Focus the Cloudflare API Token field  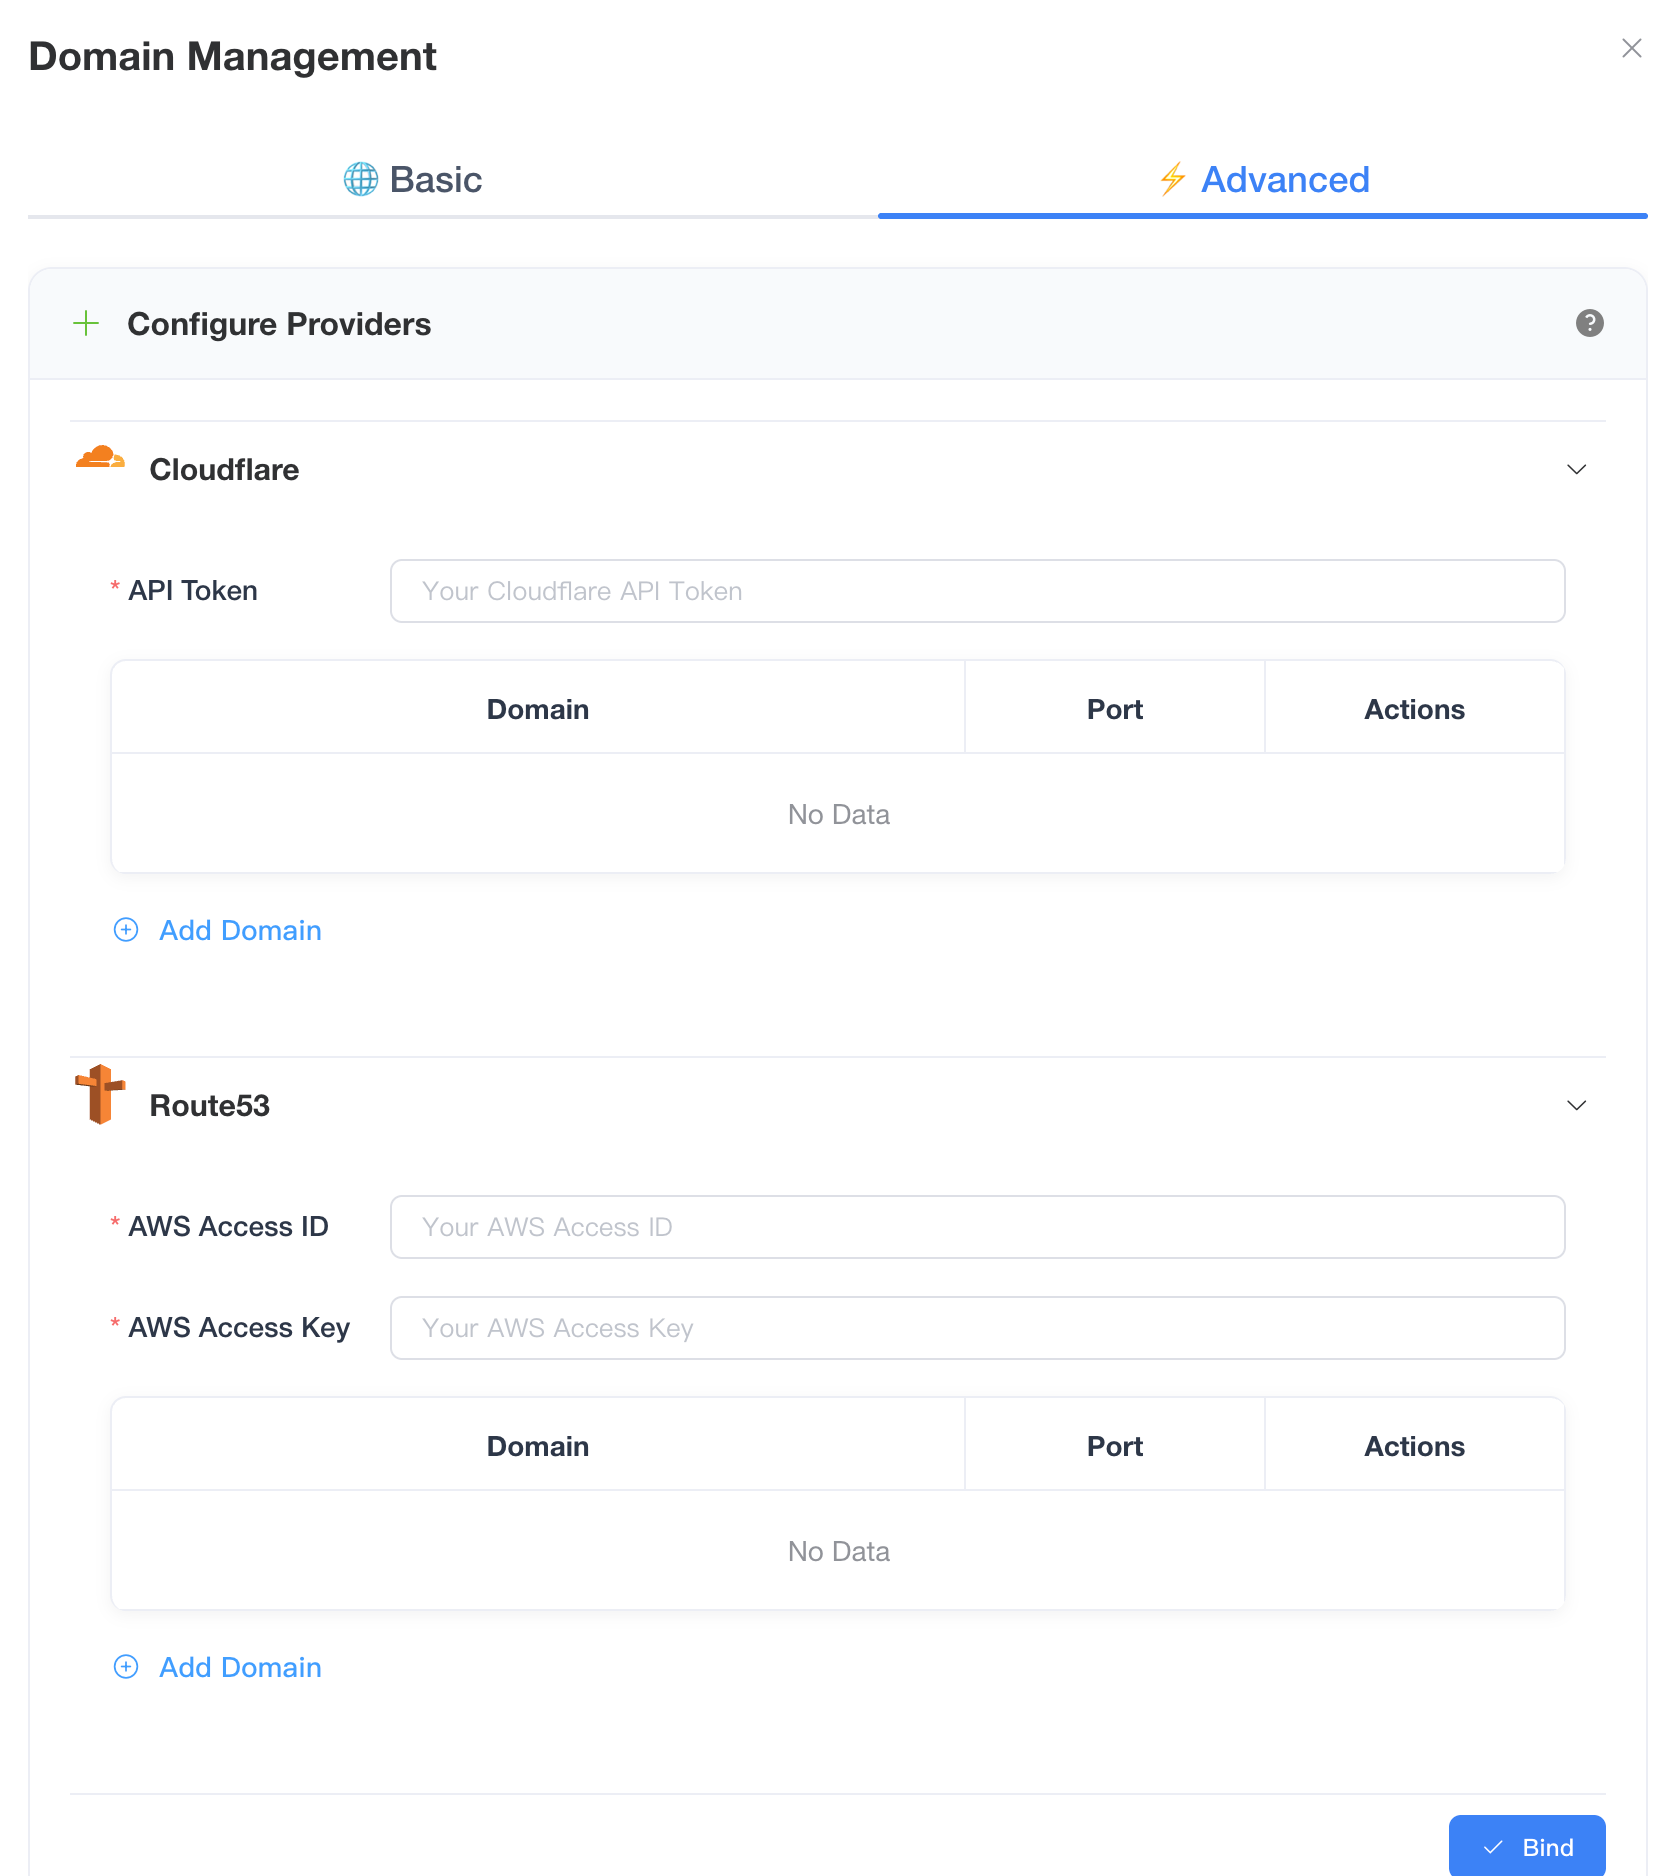point(977,591)
